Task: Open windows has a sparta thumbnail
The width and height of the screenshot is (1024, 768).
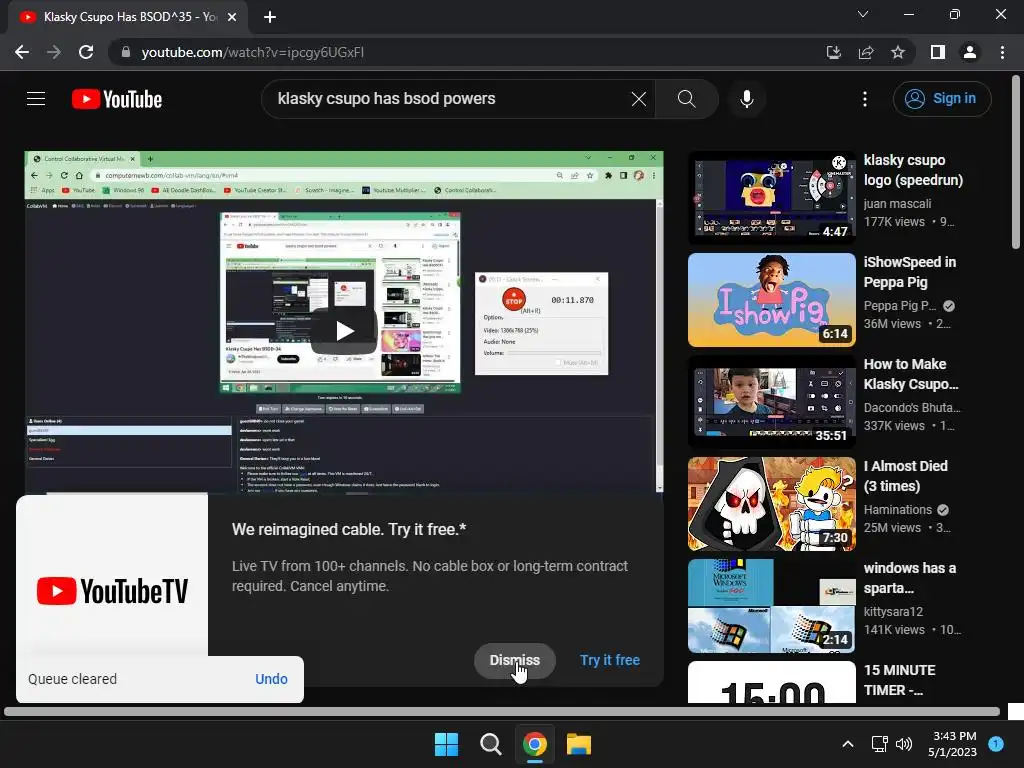Action: click(x=771, y=605)
